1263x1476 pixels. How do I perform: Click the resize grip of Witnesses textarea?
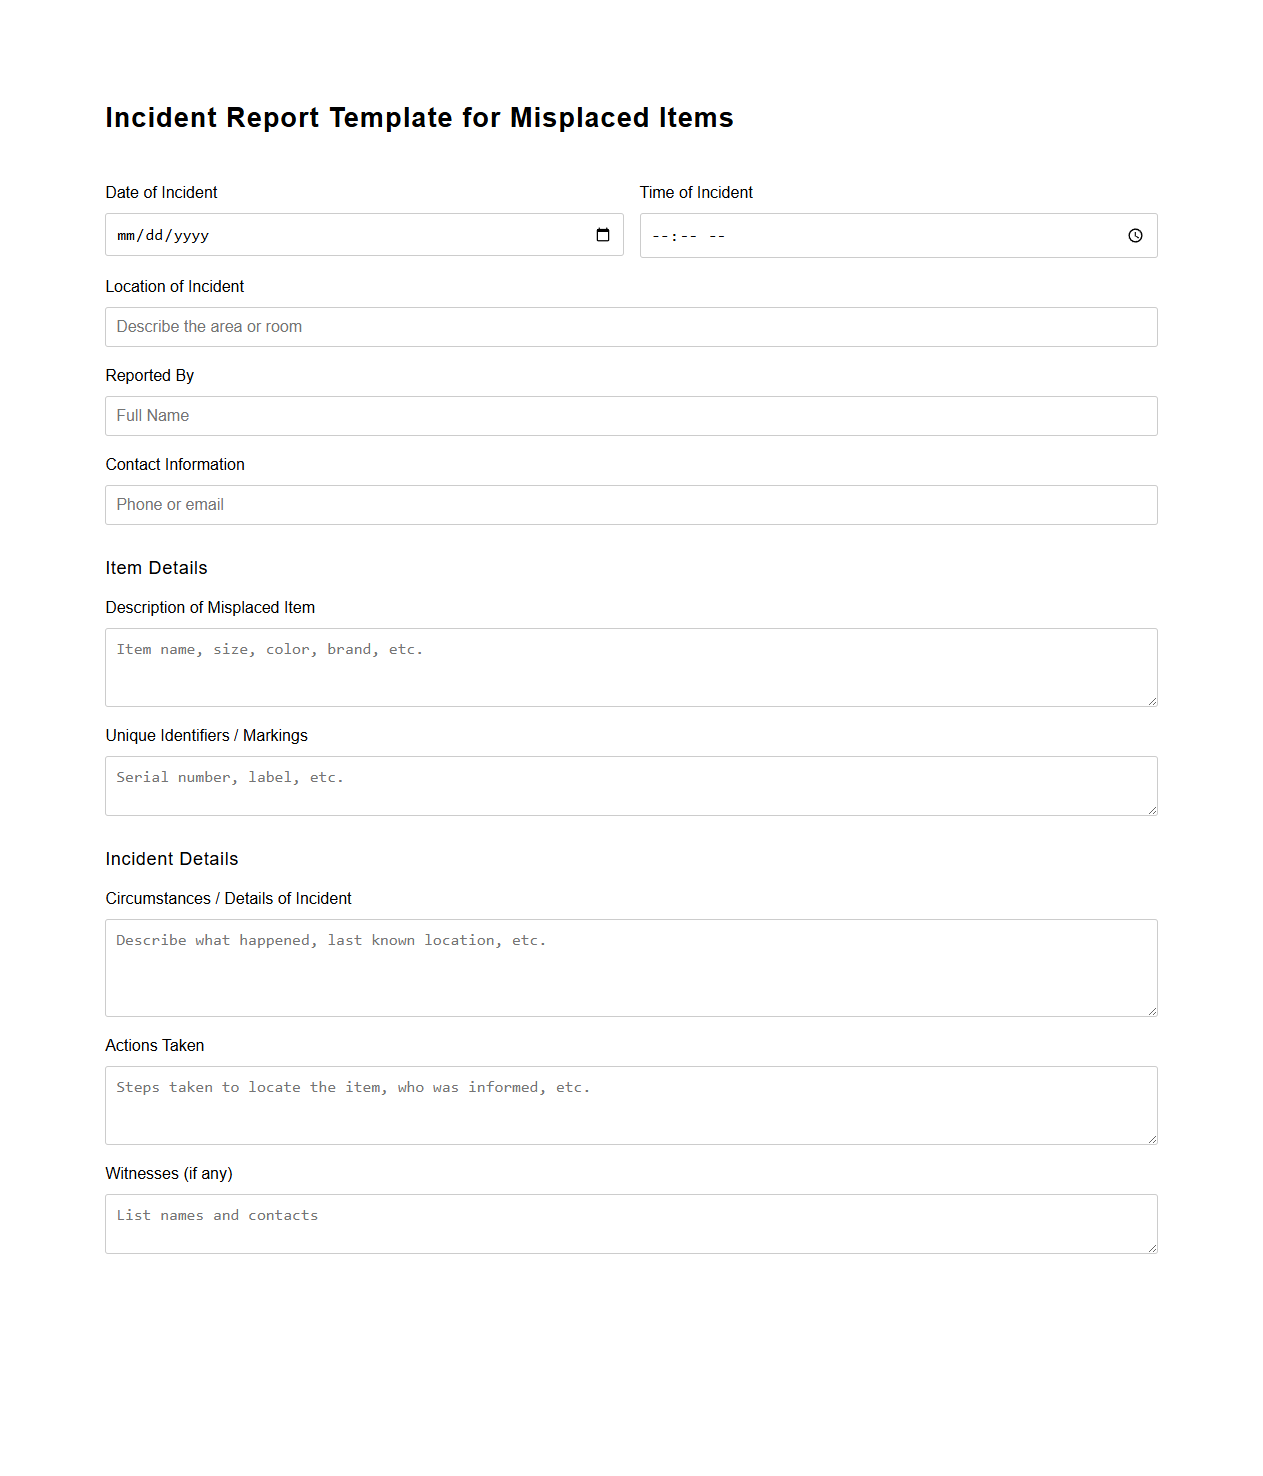click(1151, 1248)
